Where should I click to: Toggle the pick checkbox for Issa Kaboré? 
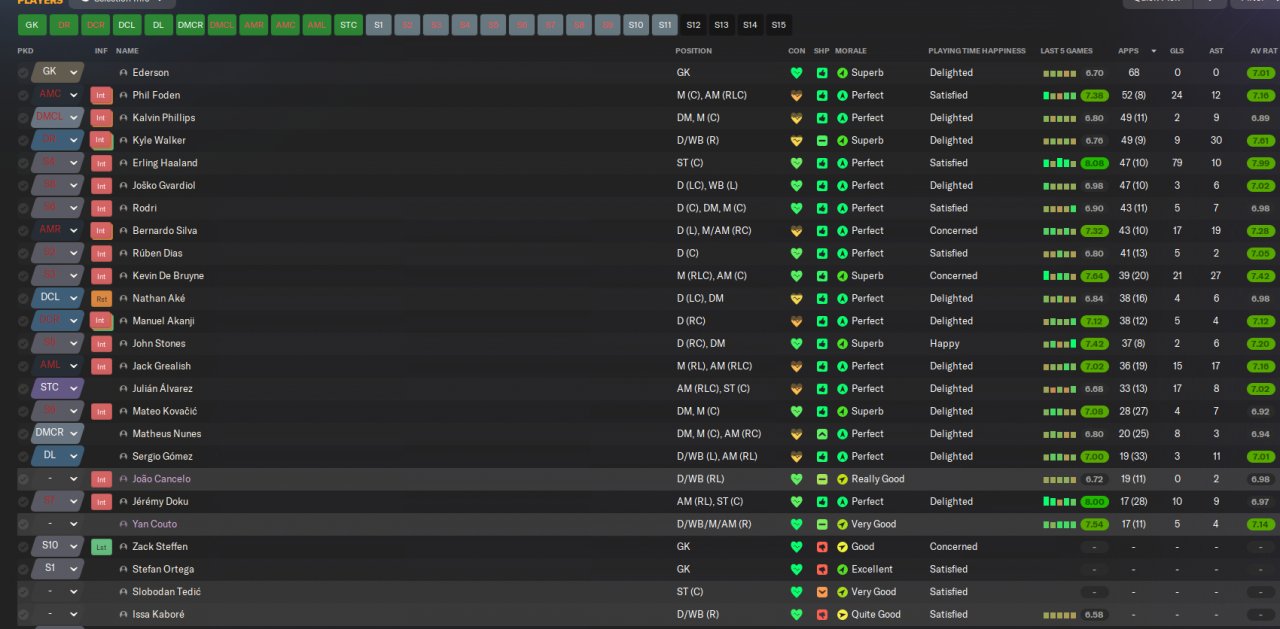pyautogui.click(x=23, y=615)
